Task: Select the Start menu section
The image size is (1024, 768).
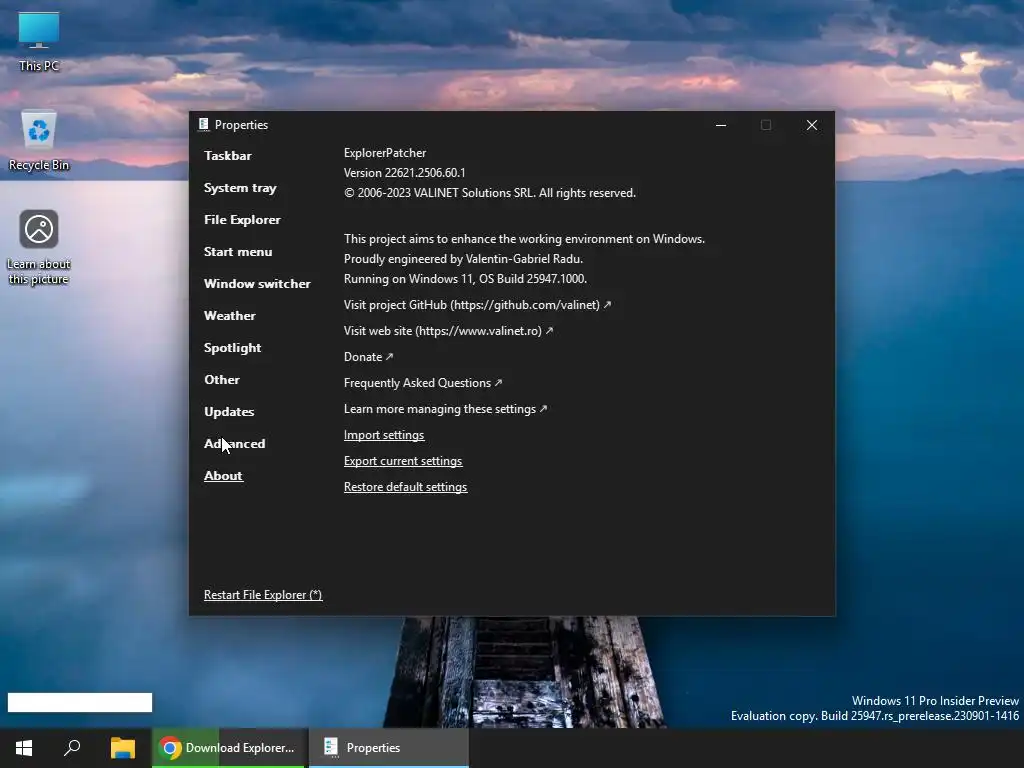Action: [238, 252]
